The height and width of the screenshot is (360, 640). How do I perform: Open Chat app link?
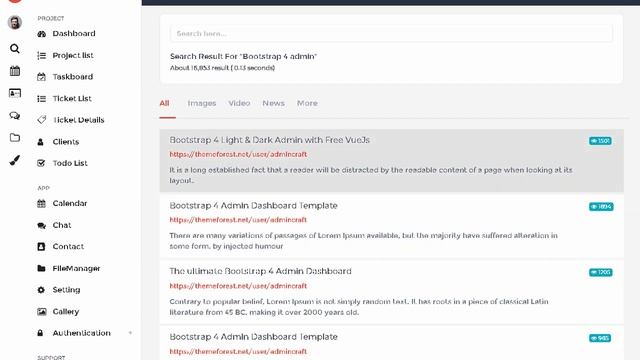tap(62, 225)
